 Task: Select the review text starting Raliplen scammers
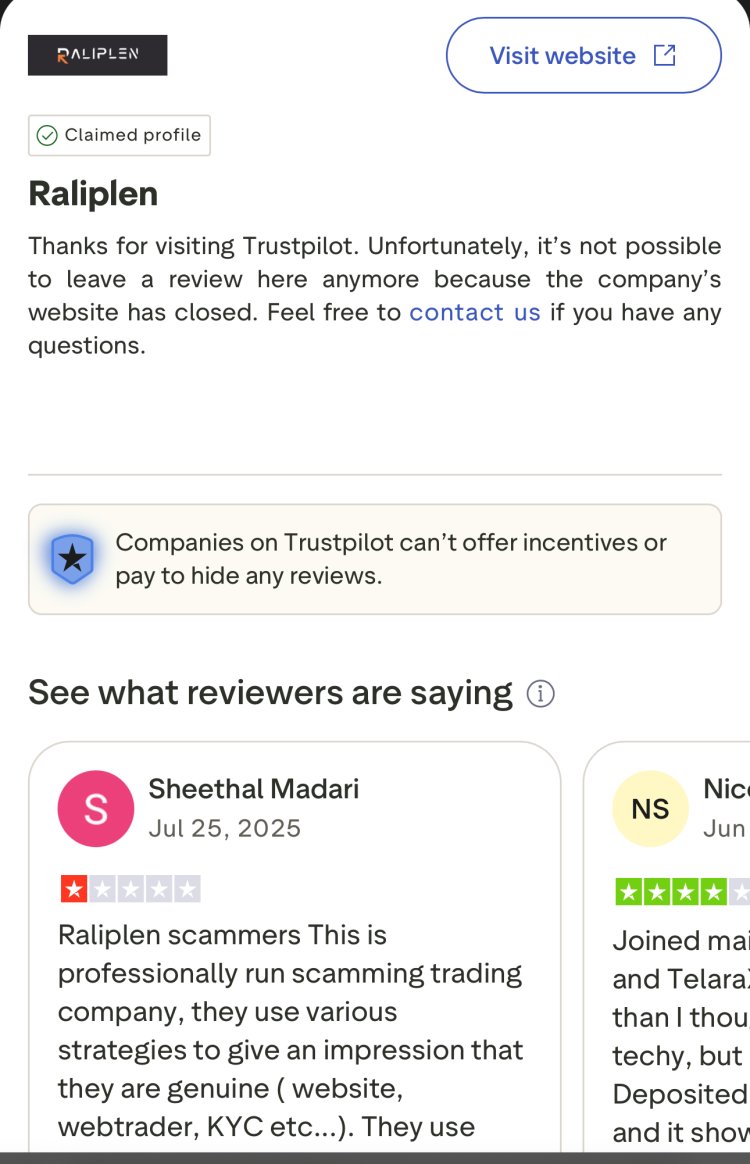(x=290, y=1030)
